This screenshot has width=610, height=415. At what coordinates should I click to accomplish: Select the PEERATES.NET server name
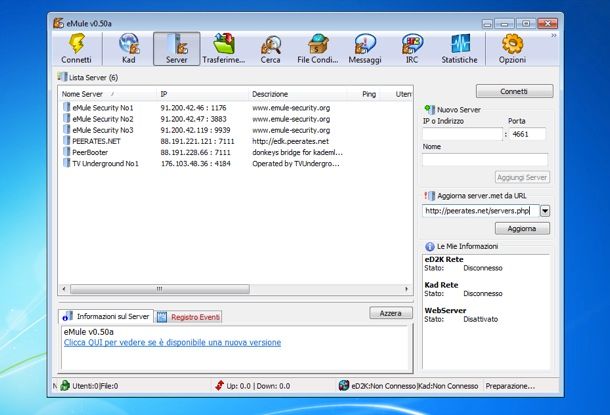click(x=96, y=141)
